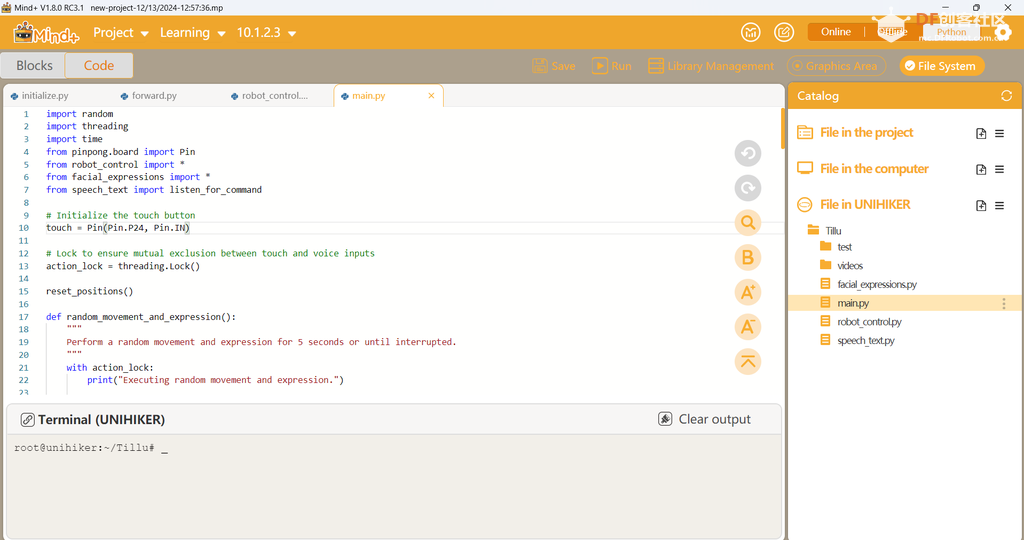This screenshot has width=1024, height=540.
Task: Toggle the File System panel
Action: 941,66
